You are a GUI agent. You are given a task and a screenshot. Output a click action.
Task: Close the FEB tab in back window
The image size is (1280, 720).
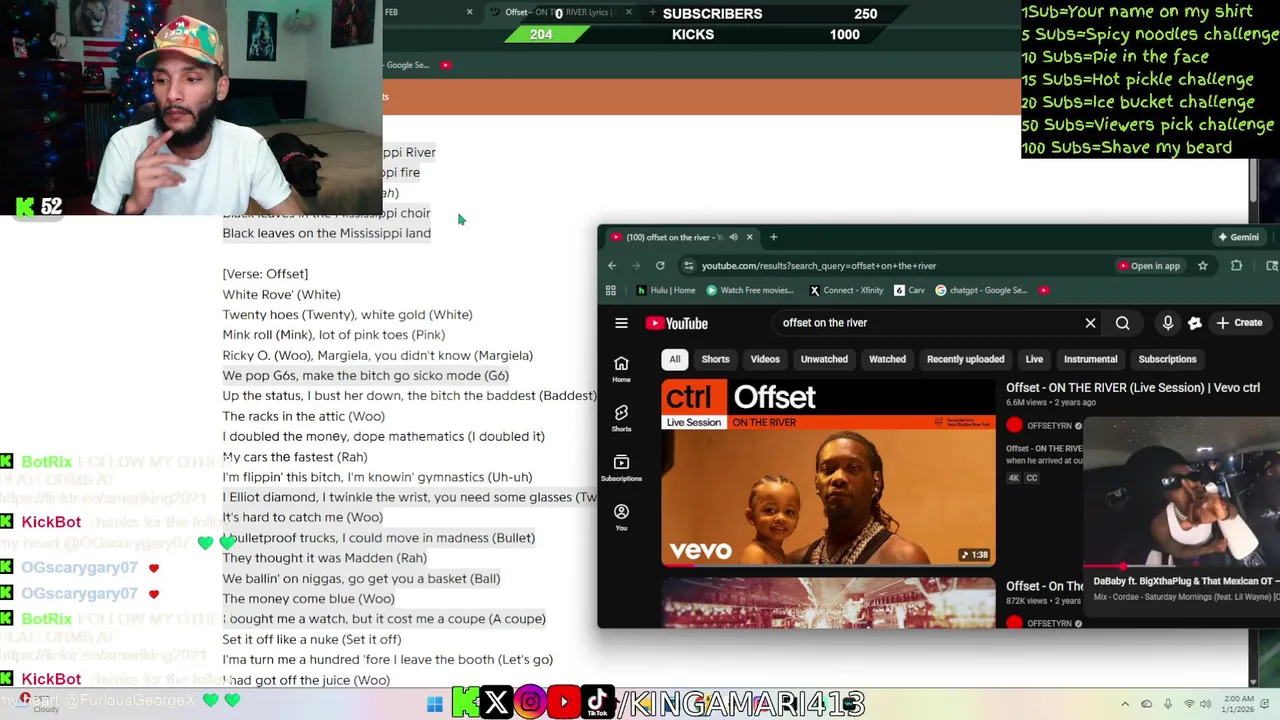pos(469,12)
